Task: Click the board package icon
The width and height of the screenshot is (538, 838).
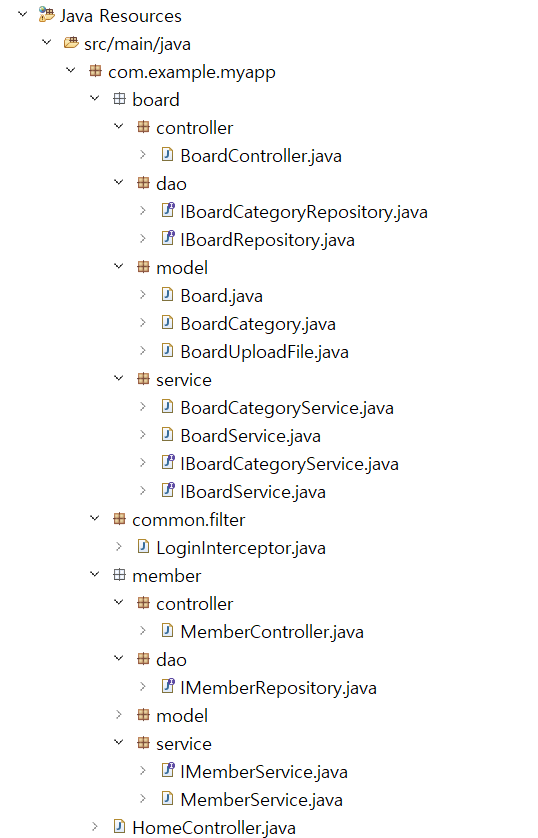Action: [119, 98]
